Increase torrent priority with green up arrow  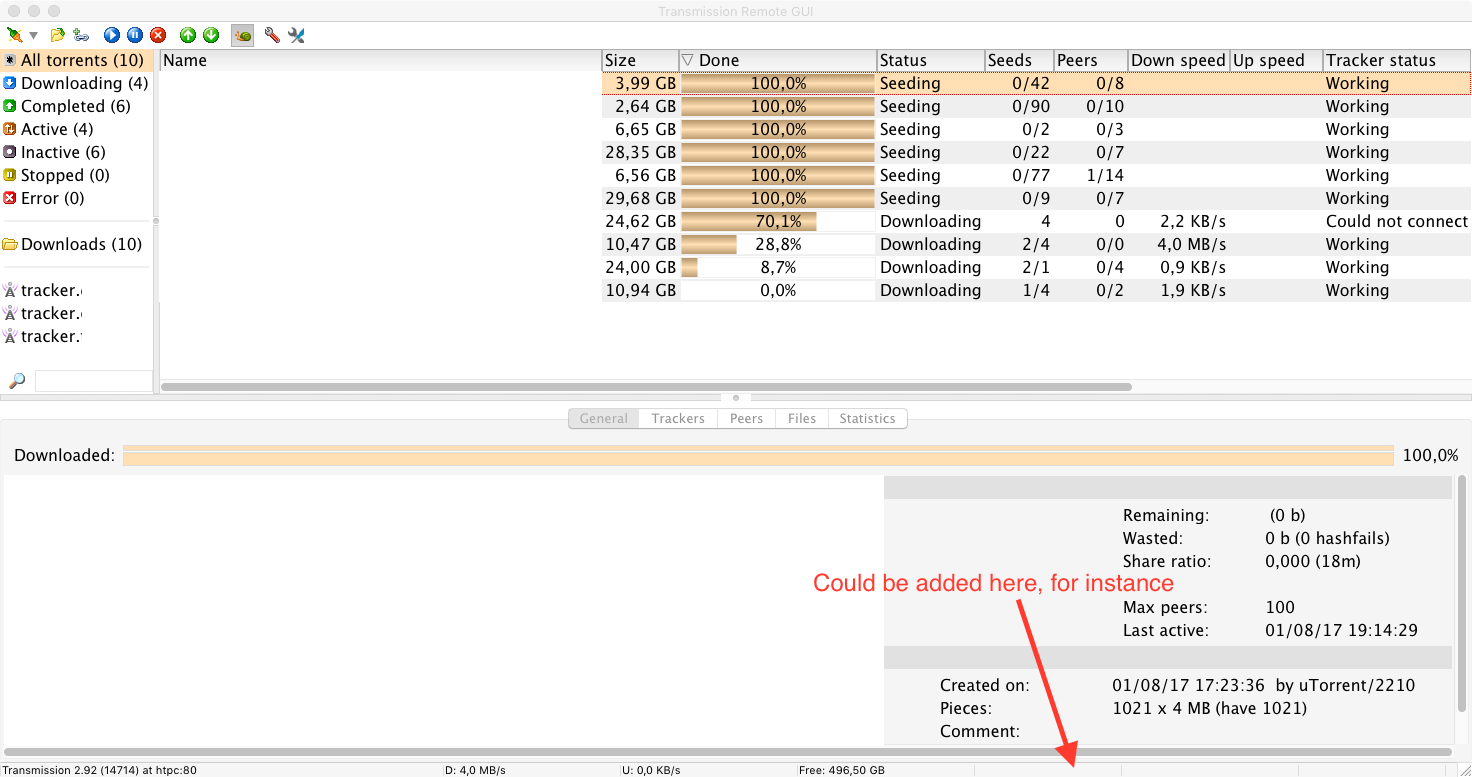187,34
